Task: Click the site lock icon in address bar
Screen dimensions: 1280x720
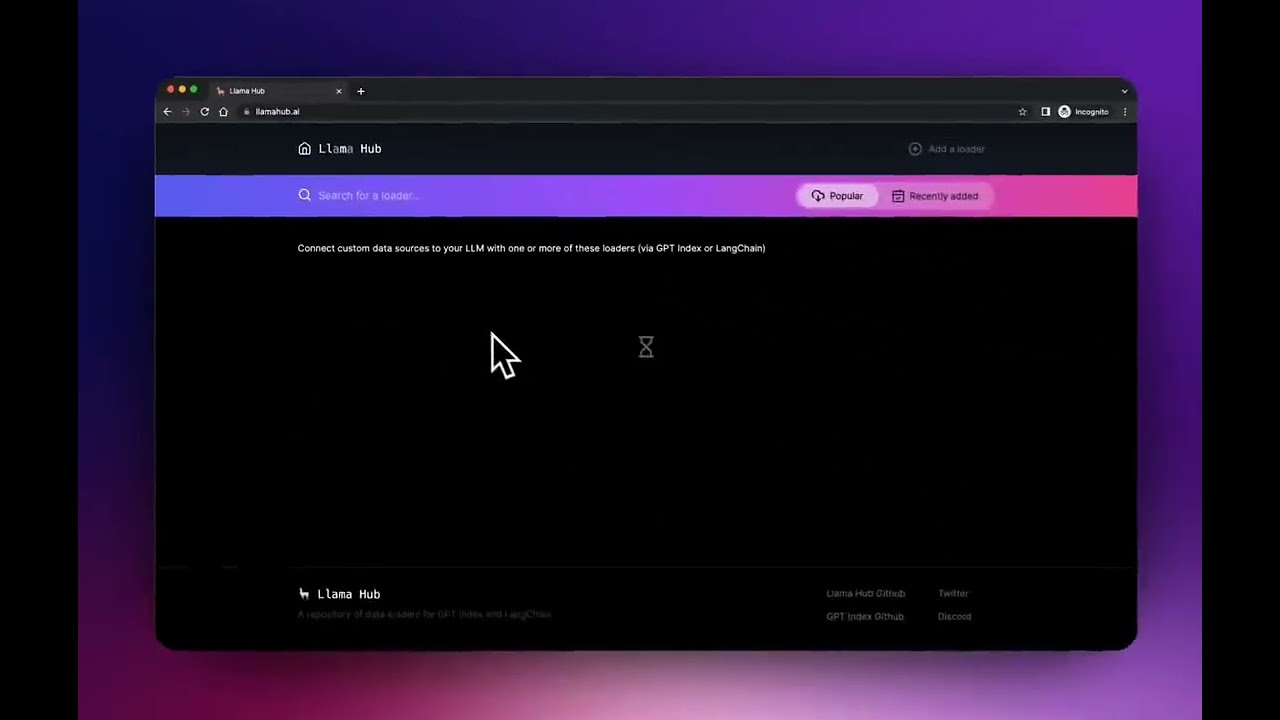Action: (x=247, y=112)
